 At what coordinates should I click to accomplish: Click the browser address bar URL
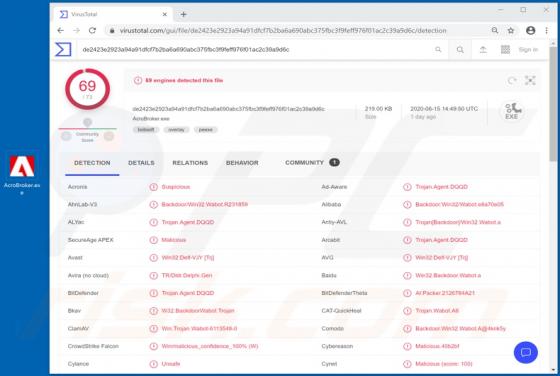pyautogui.click(x=283, y=31)
